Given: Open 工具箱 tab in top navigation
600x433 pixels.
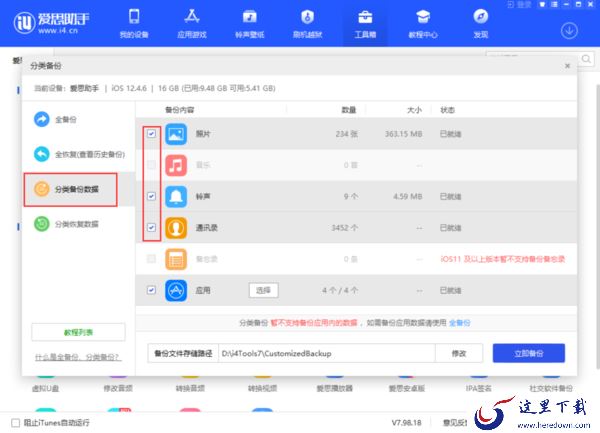Looking at the screenshot, I should click(365, 24).
